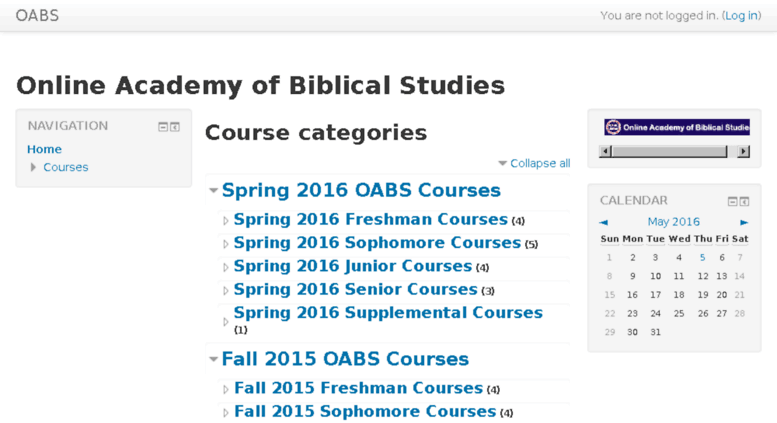
Task: Expand Spring 2016 Freshman Courses arrow
Action: point(225,220)
